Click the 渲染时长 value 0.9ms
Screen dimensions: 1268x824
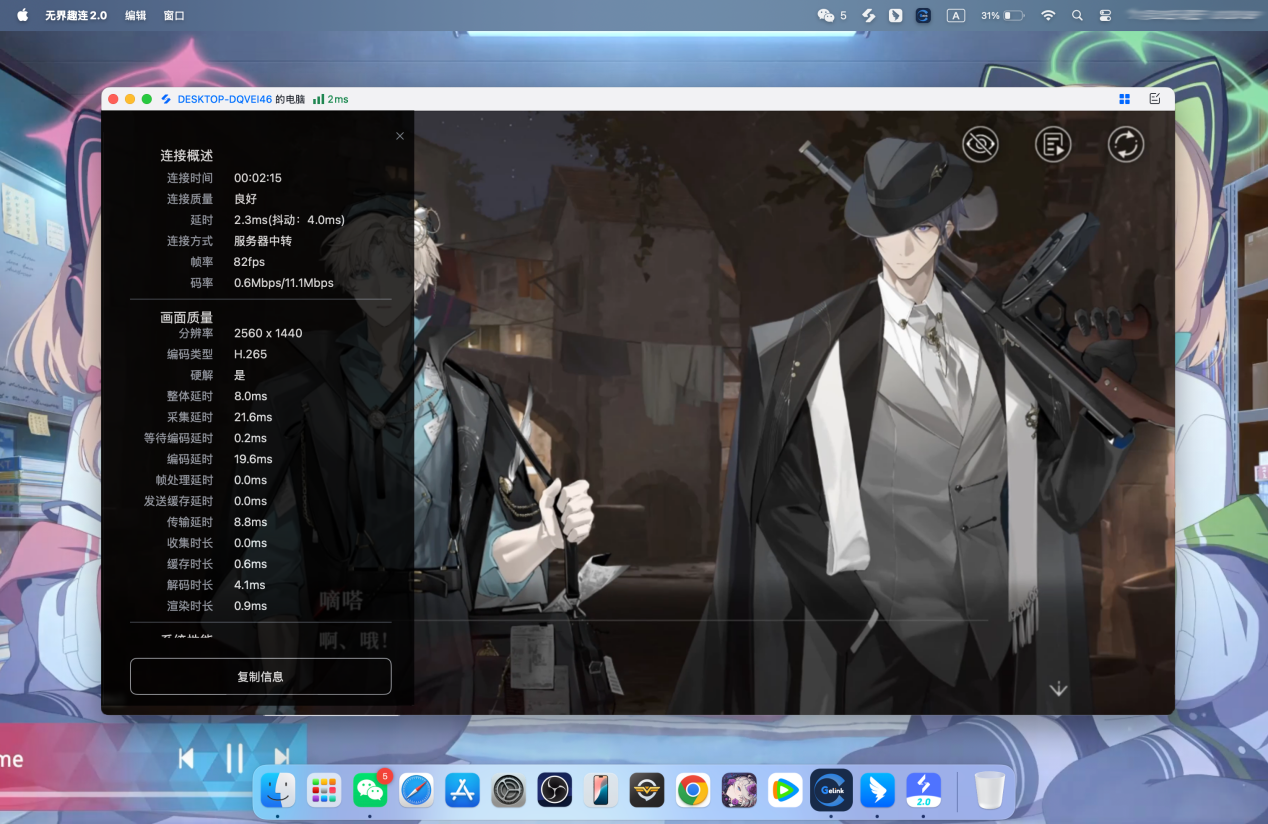tap(251, 606)
